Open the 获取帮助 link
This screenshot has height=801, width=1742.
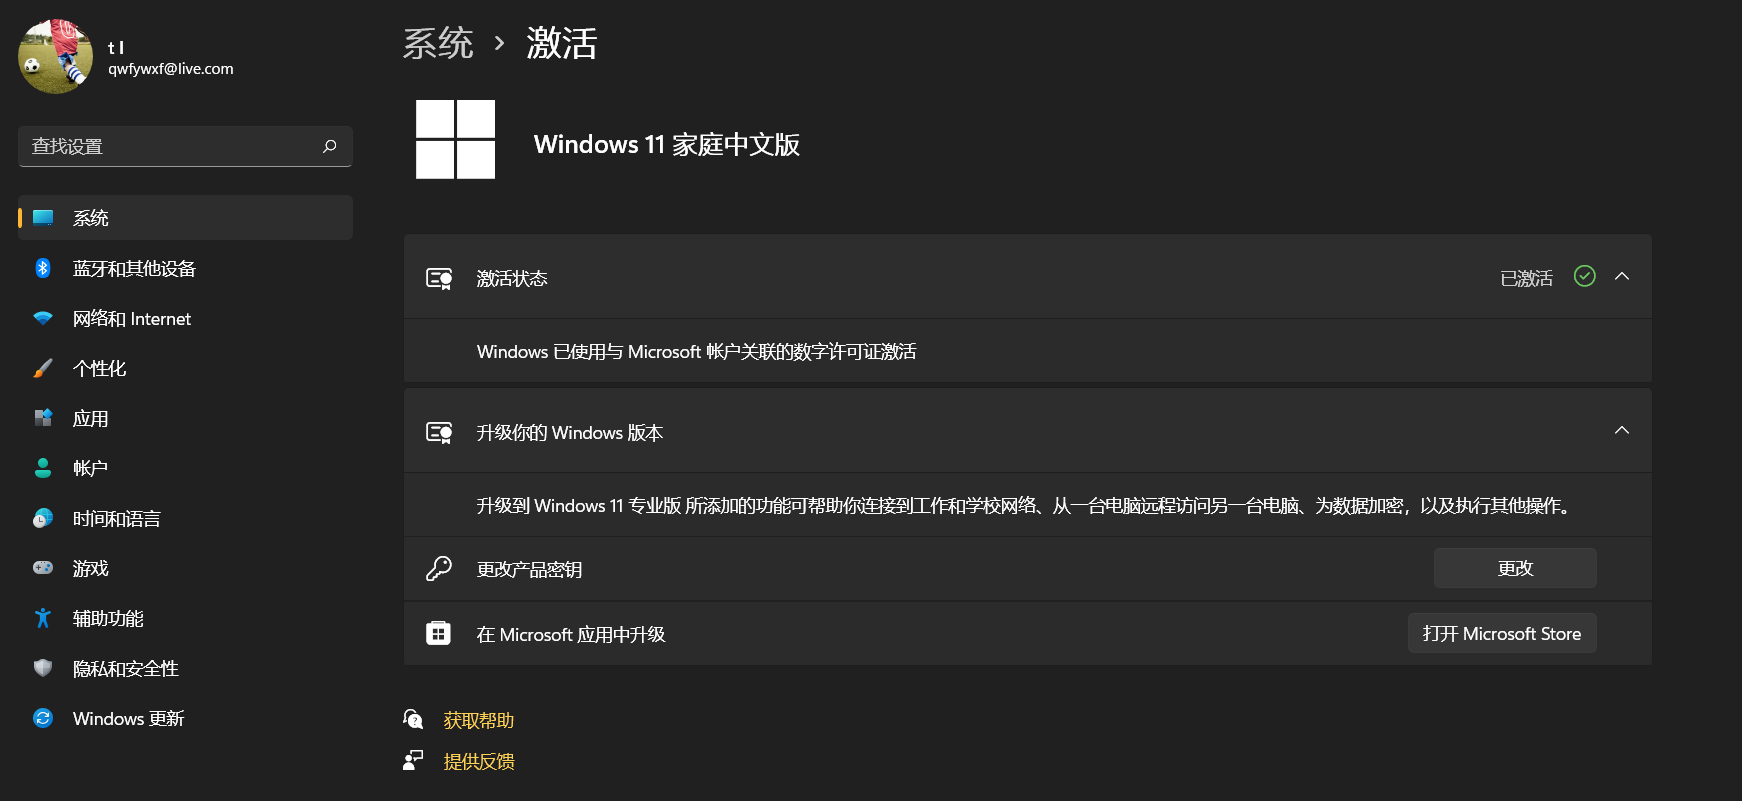click(479, 720)
